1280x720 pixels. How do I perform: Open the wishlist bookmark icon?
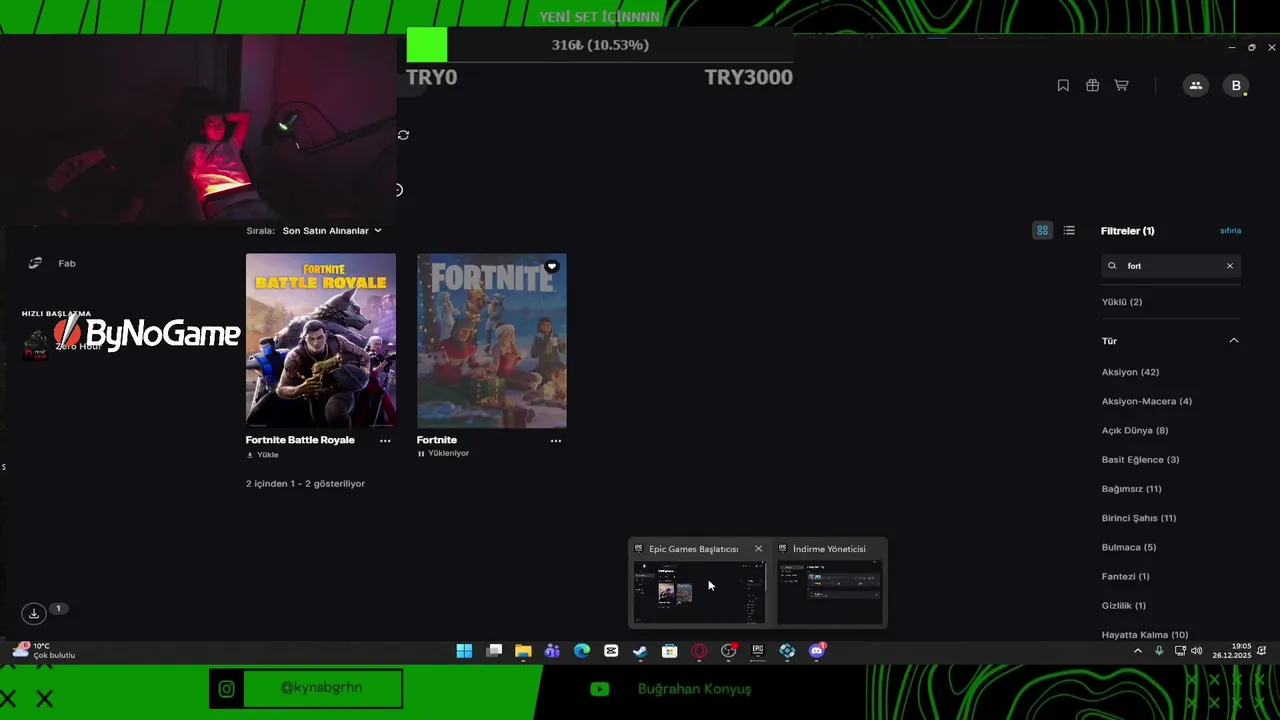(x=1063, y=86)
